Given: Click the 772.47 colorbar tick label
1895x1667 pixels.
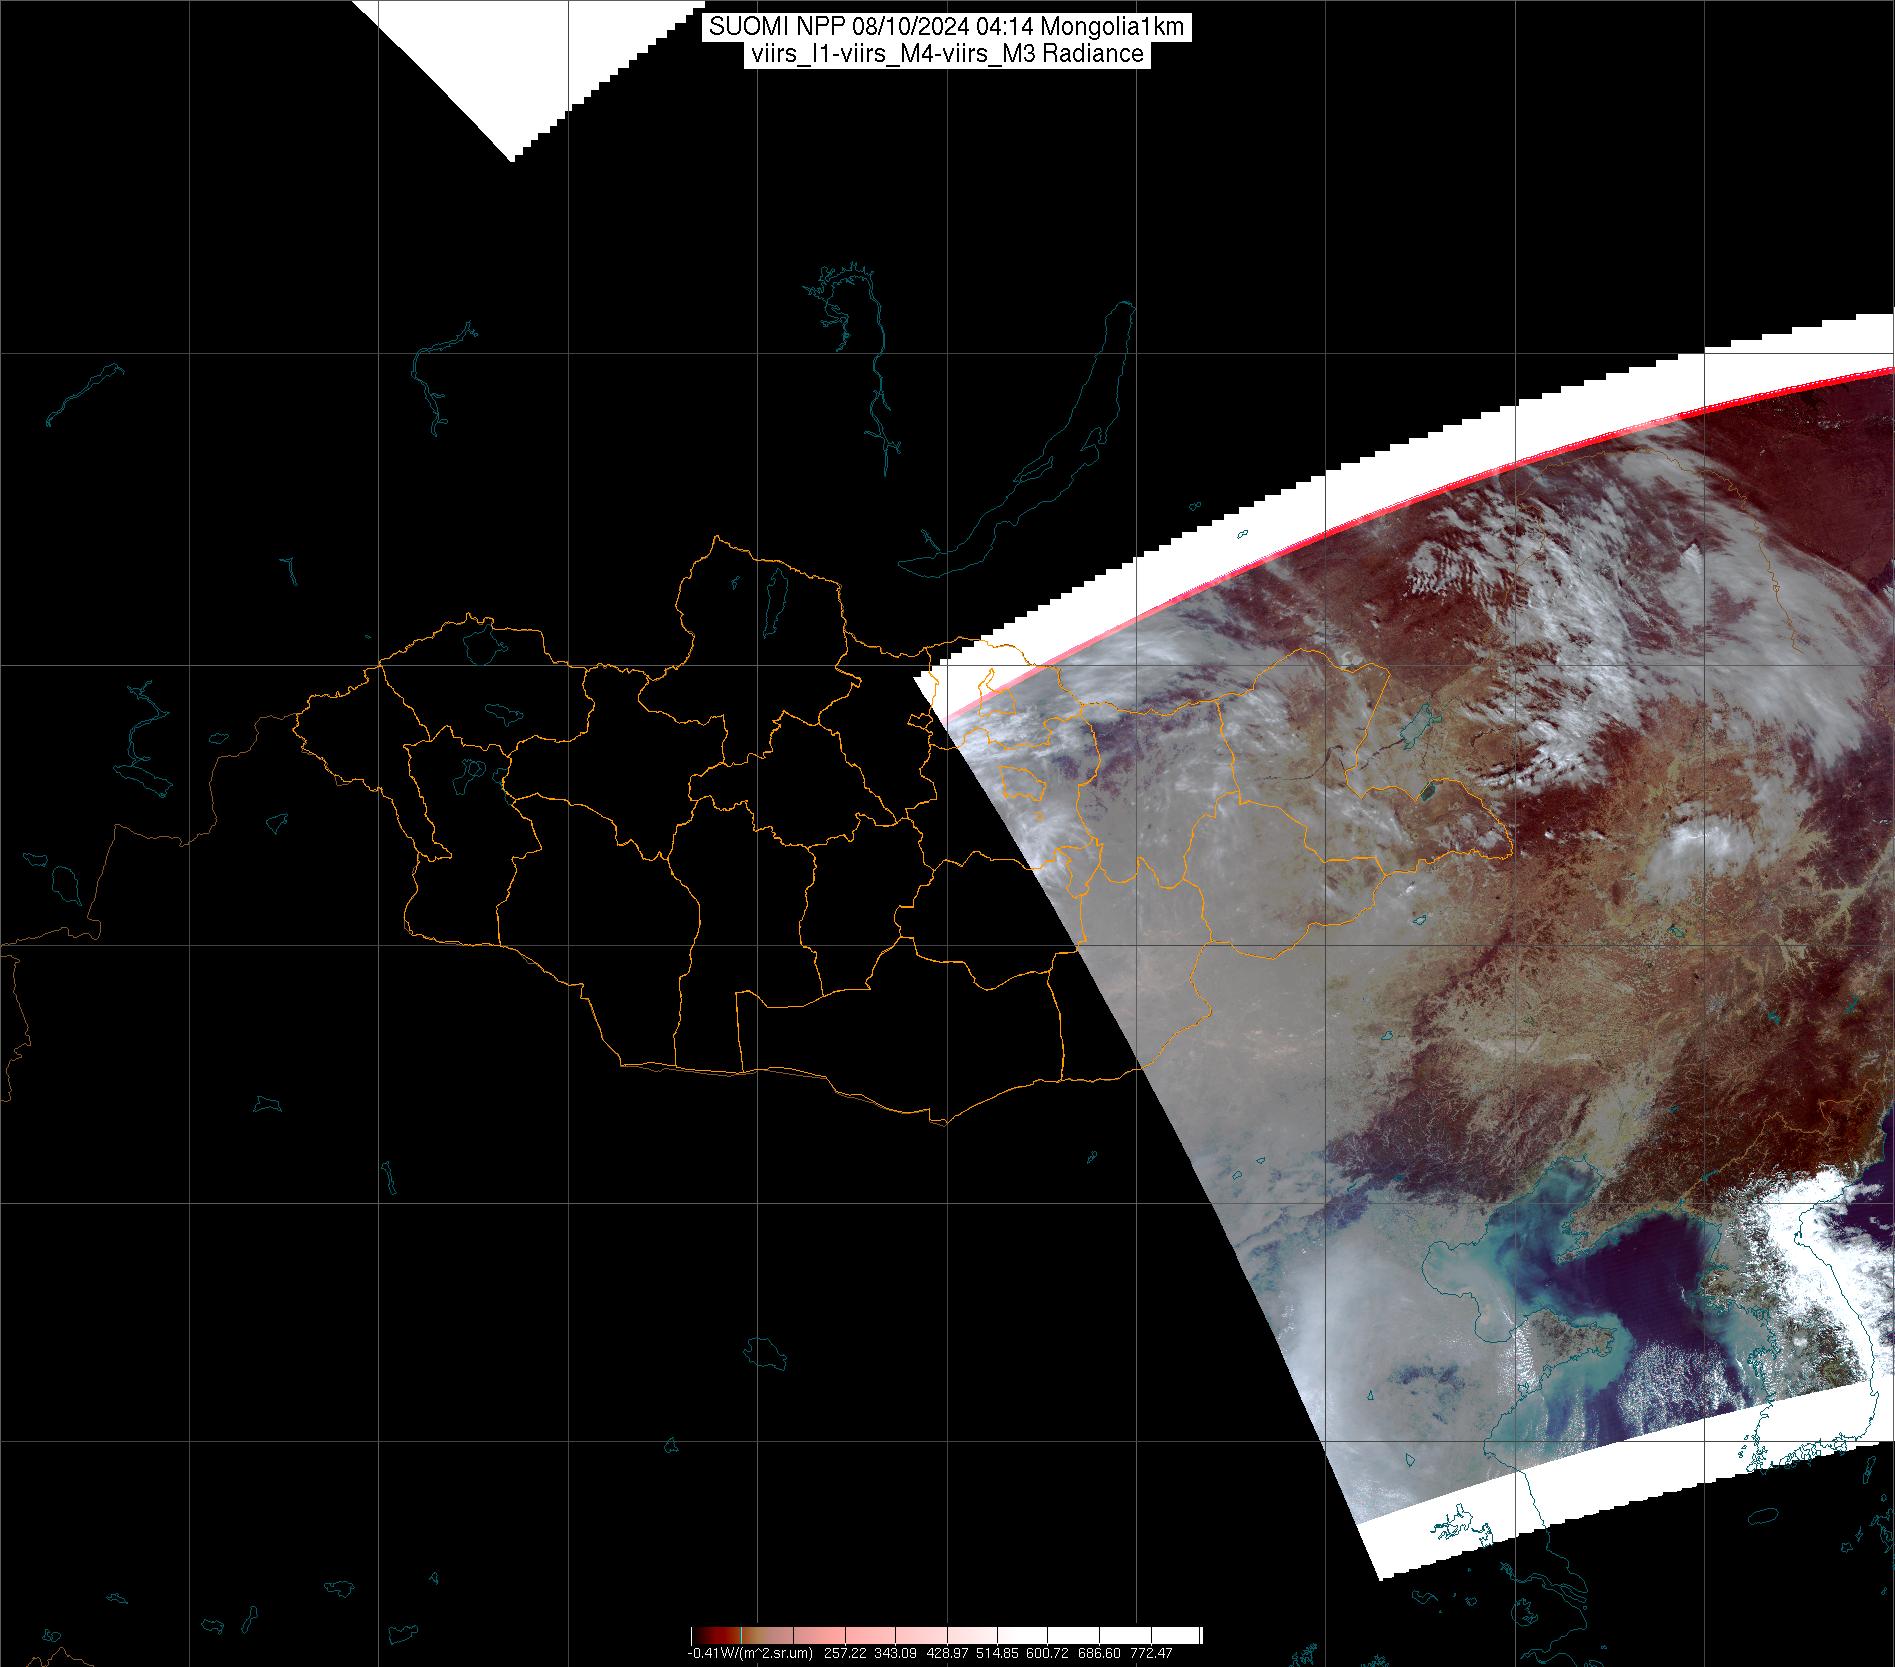Looking at the screenshot, I should (x=1150, y=1653).
